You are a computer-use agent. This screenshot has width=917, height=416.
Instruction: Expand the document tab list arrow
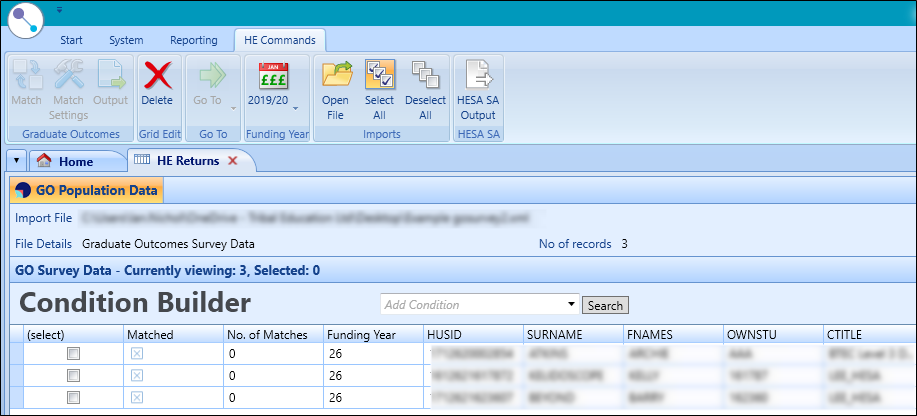point(16,161)
